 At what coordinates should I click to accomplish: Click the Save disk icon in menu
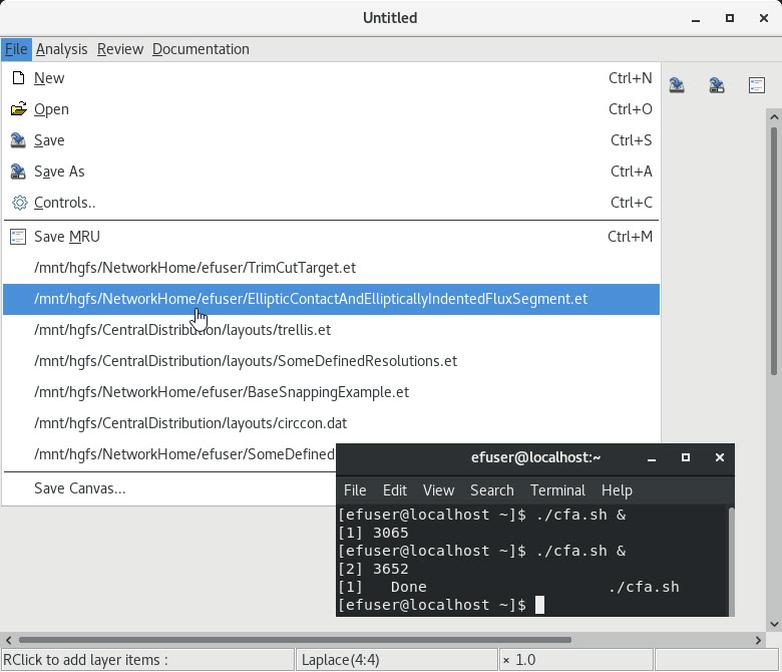(18, 140)
